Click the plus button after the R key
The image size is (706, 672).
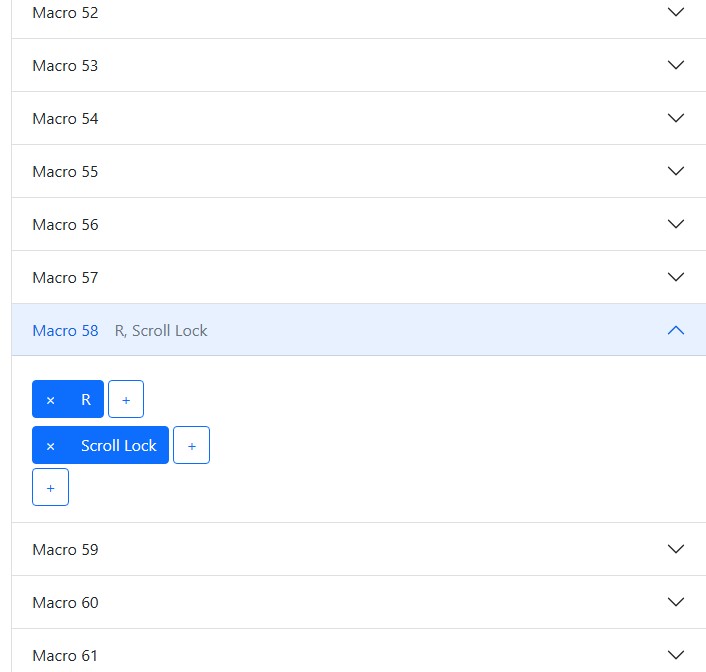pos(126,400)
